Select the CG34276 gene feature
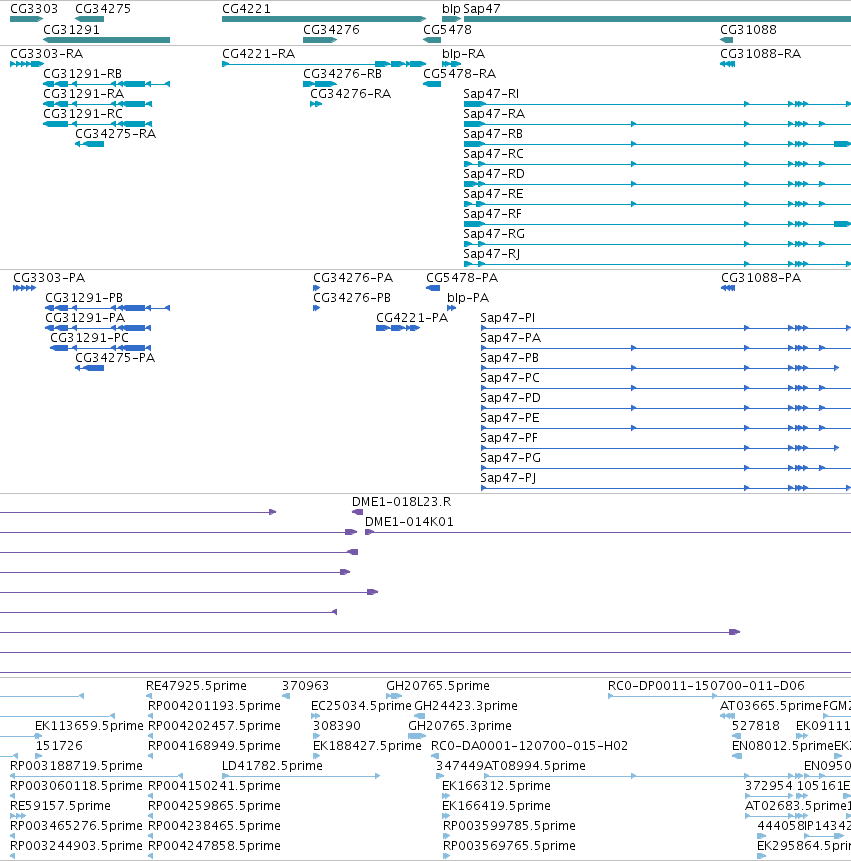Viewport: 851px width, 861px height. pyautogui.click(x=320, y=40)
